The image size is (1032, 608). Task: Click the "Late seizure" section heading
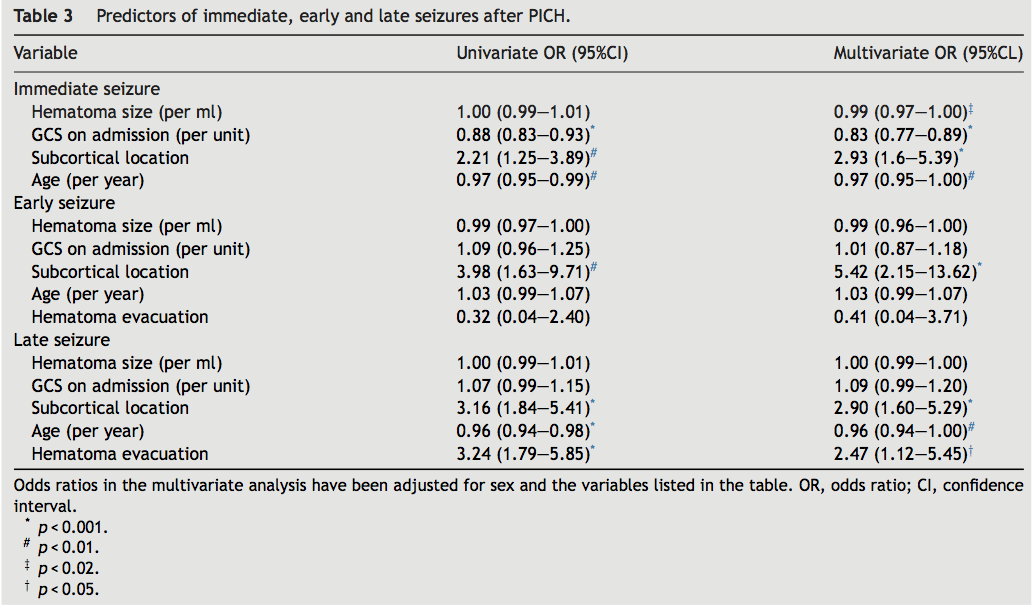(61, 340)
